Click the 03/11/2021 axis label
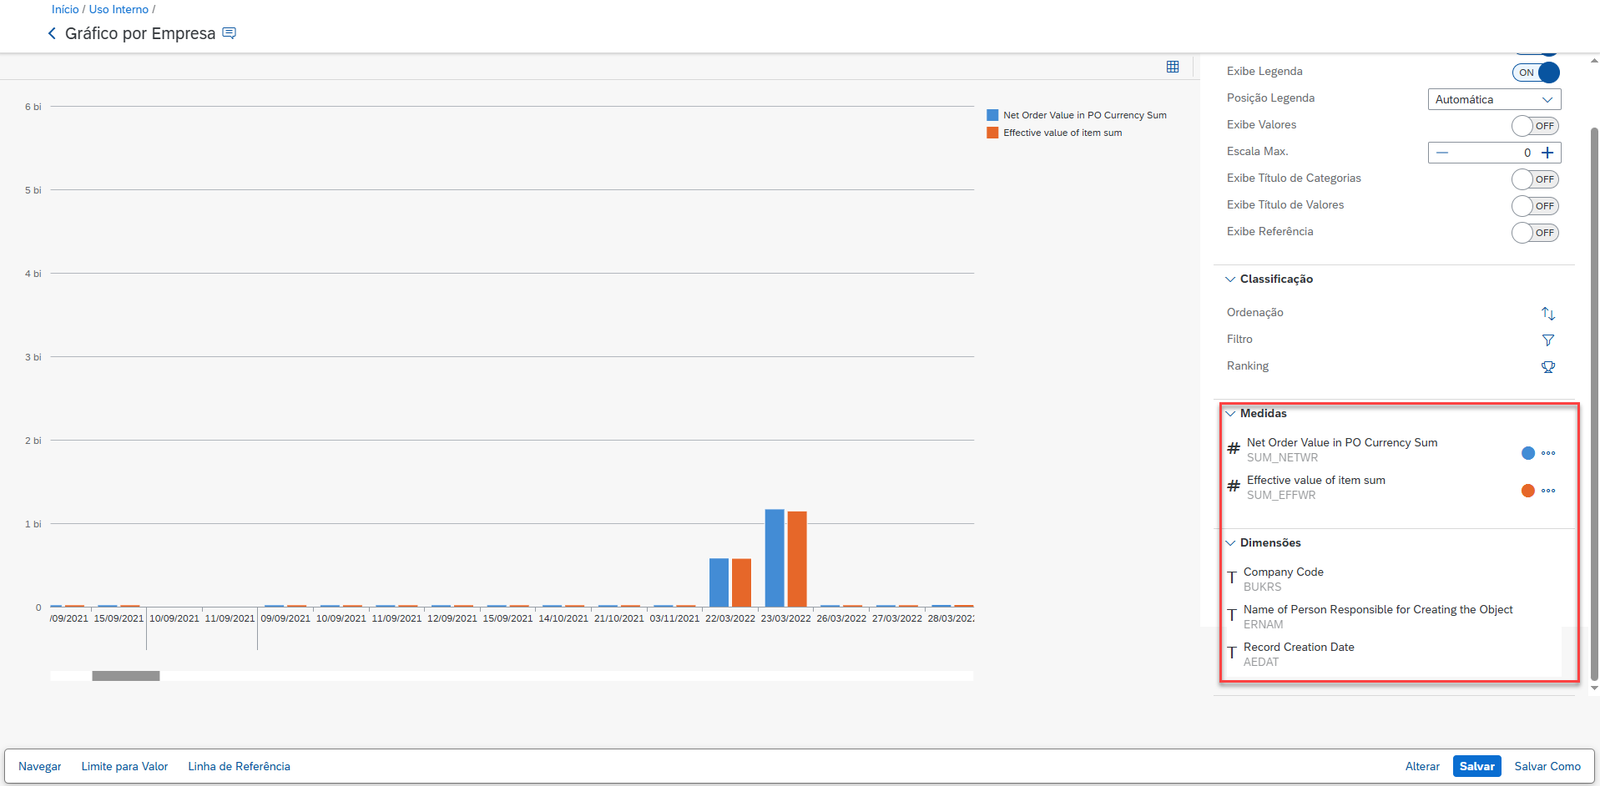 coord(675,619)
